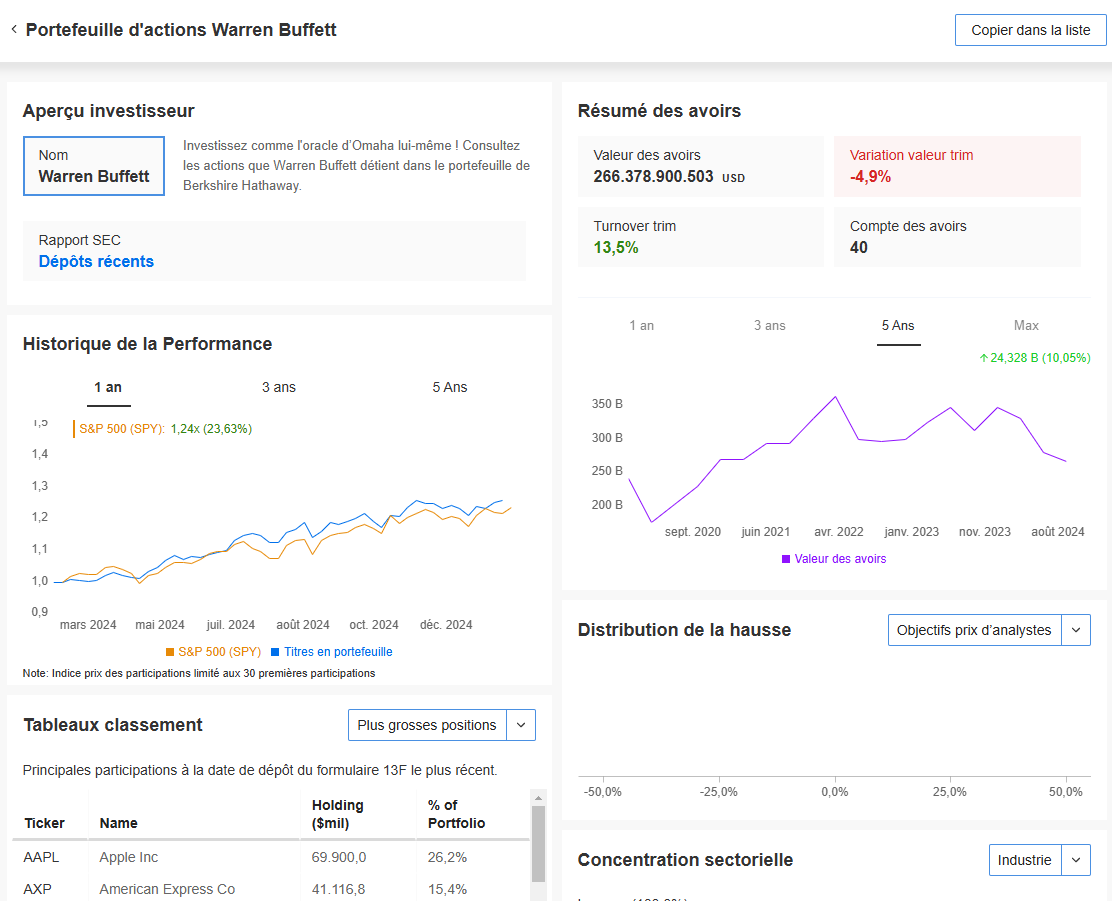Click the Variation valeur trim -4,9% value

pos(871,177)
